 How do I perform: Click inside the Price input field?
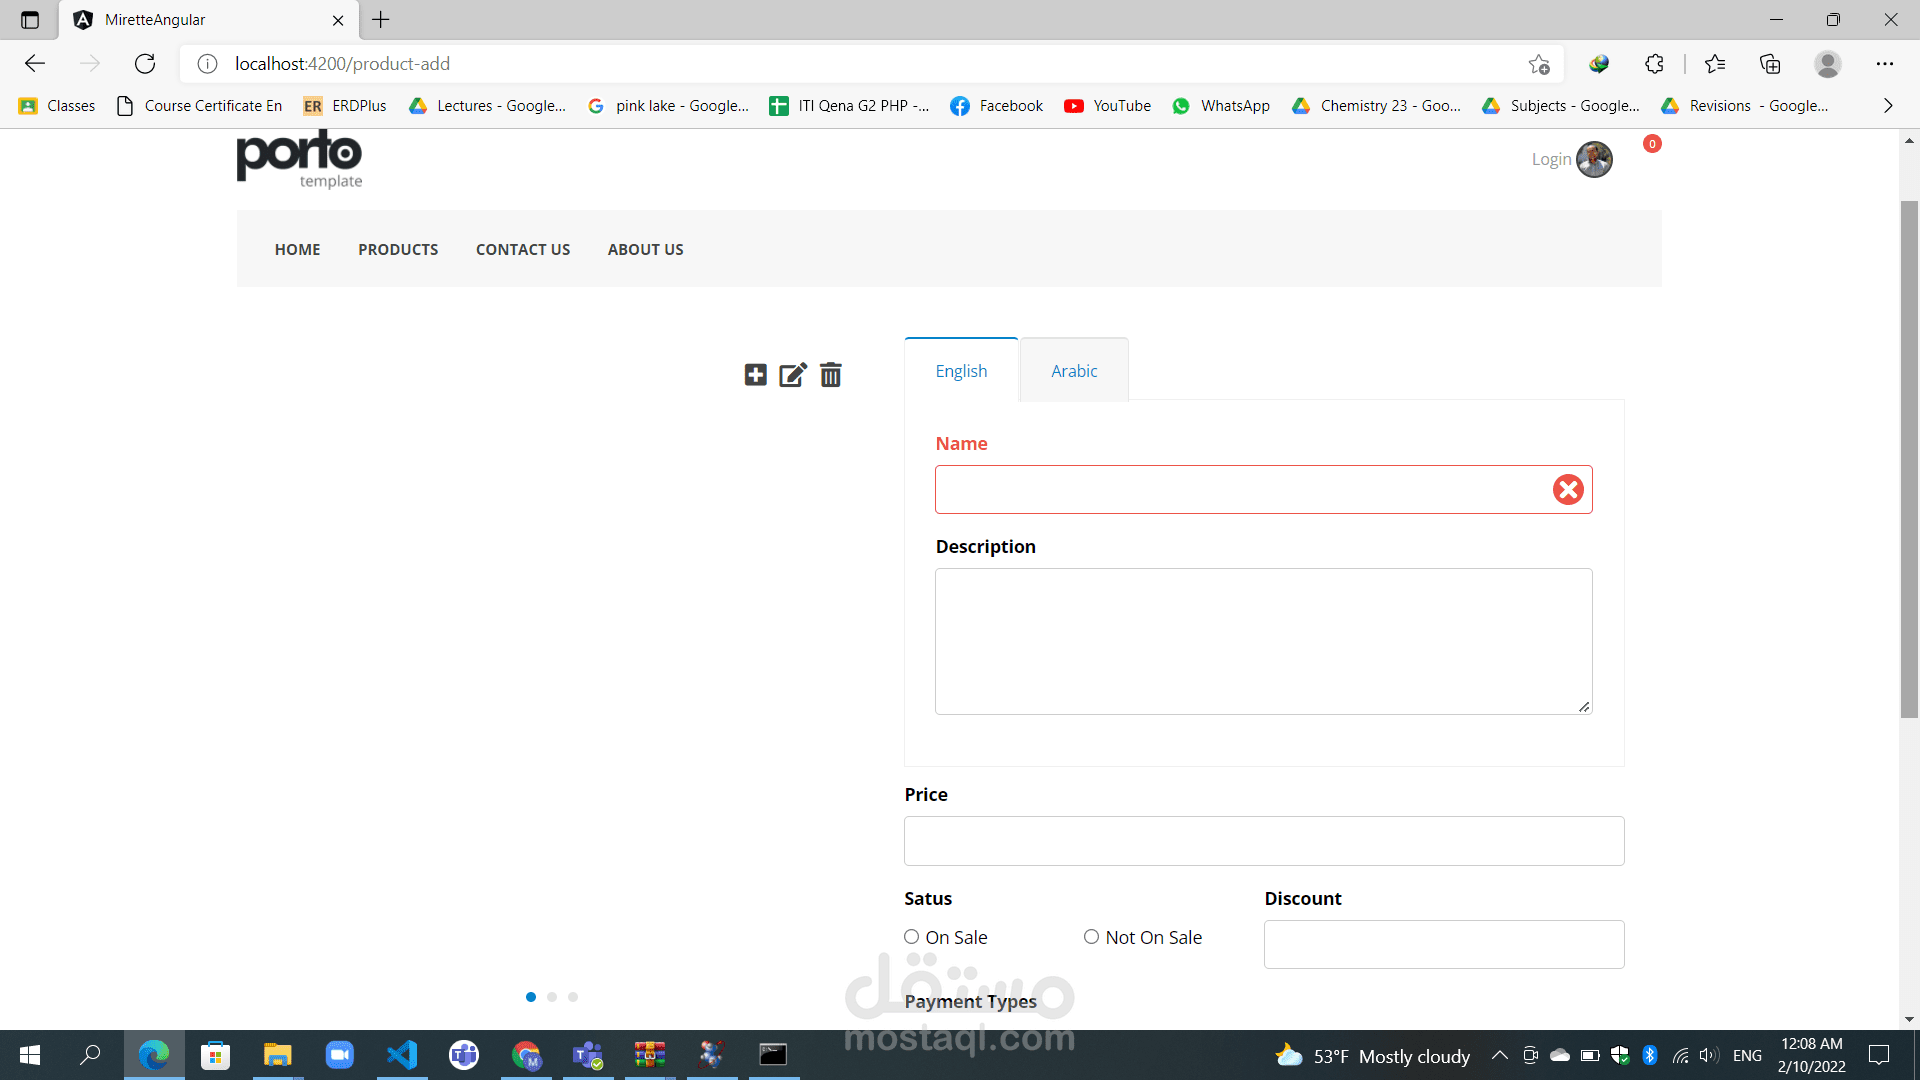(1263, 841)
